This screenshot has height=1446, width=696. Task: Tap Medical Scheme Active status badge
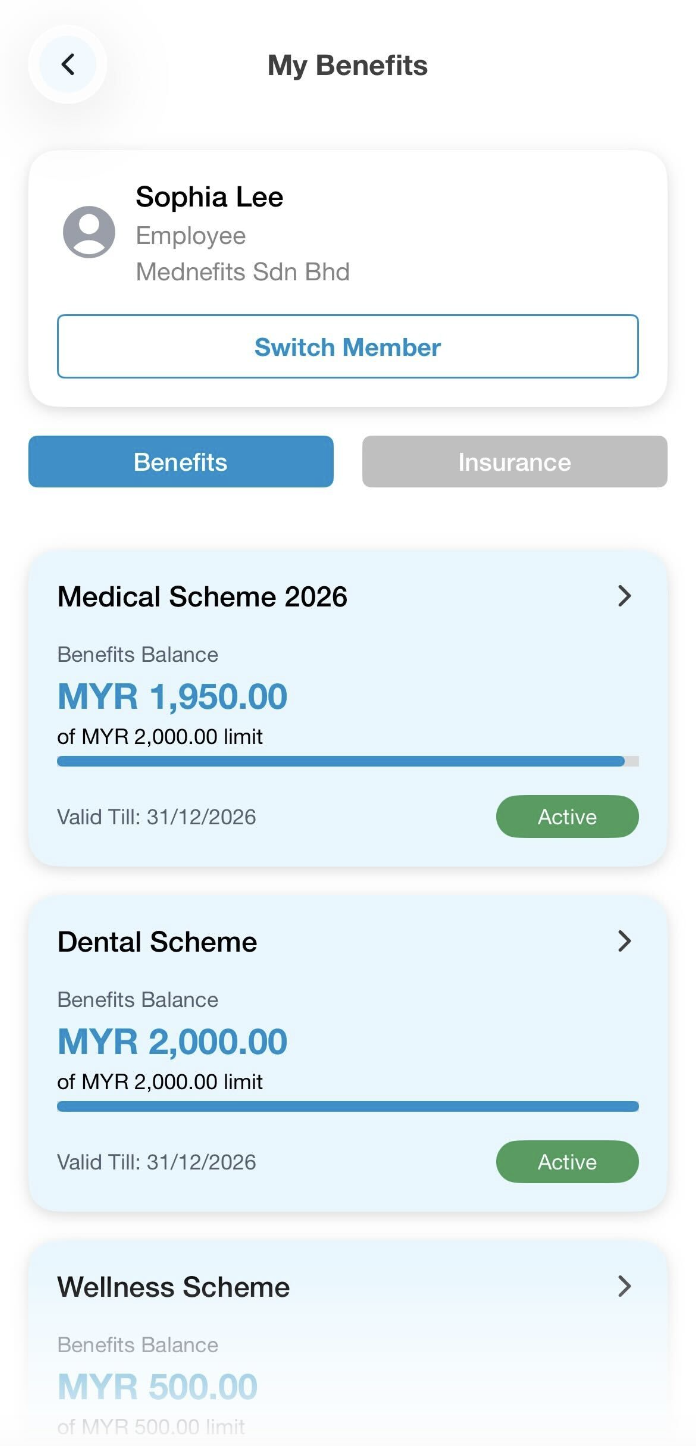click(567, 817)
